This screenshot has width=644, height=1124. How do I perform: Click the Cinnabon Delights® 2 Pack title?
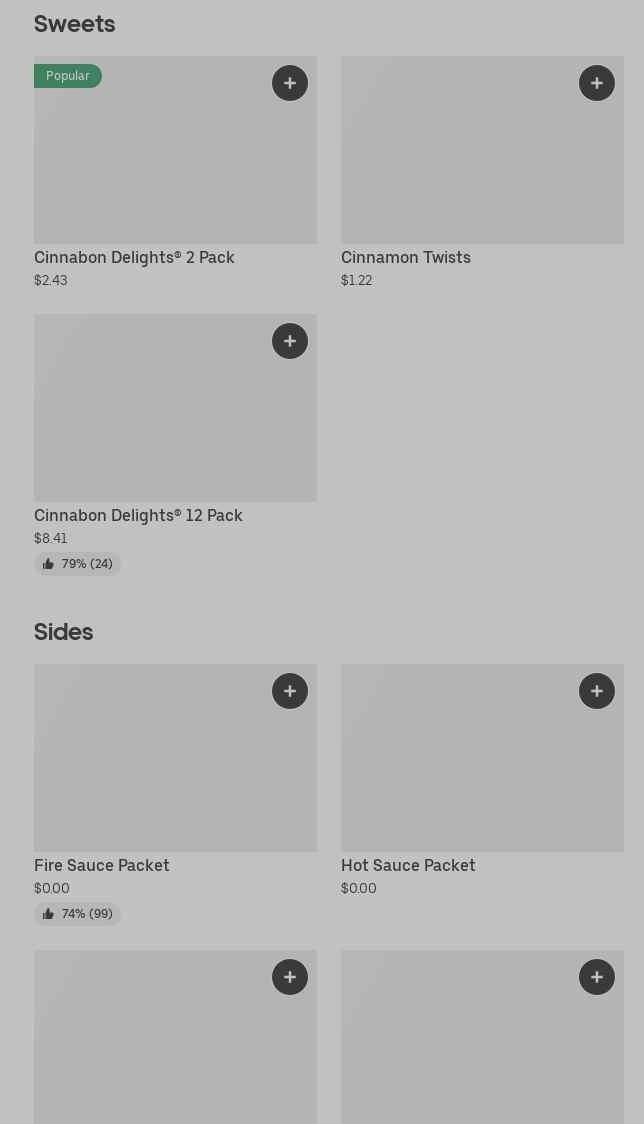pos(134,257)
